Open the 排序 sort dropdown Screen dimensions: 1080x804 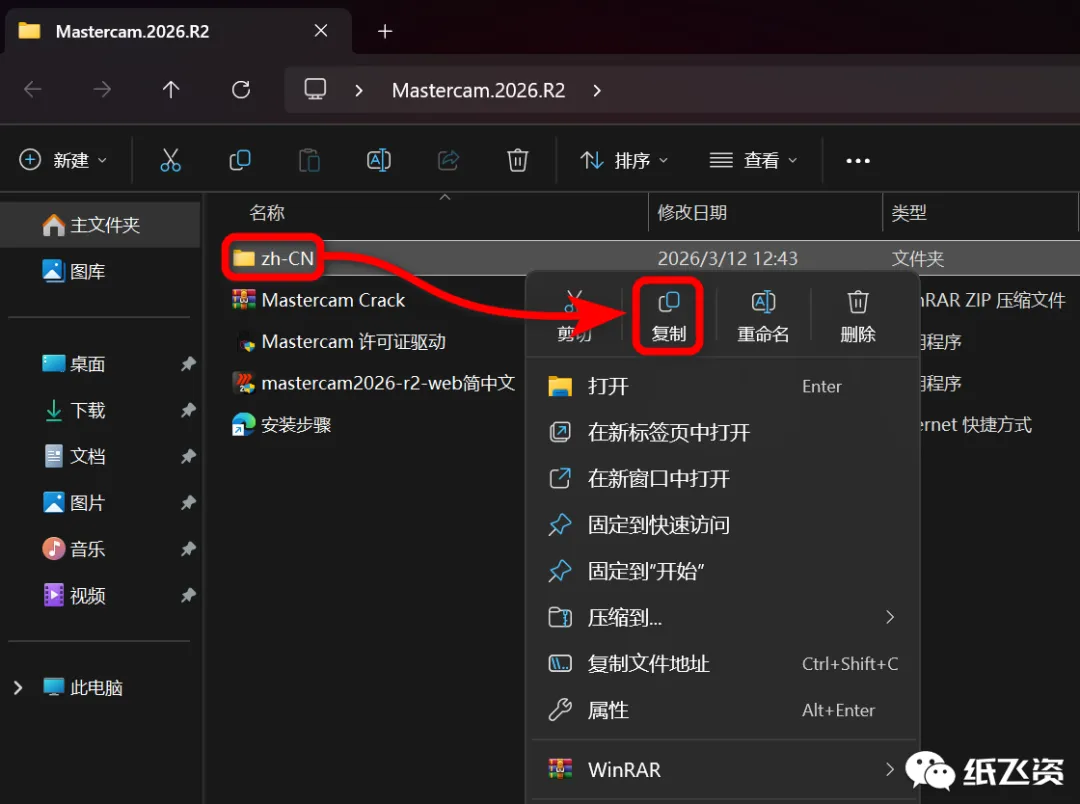coord(623,161)
